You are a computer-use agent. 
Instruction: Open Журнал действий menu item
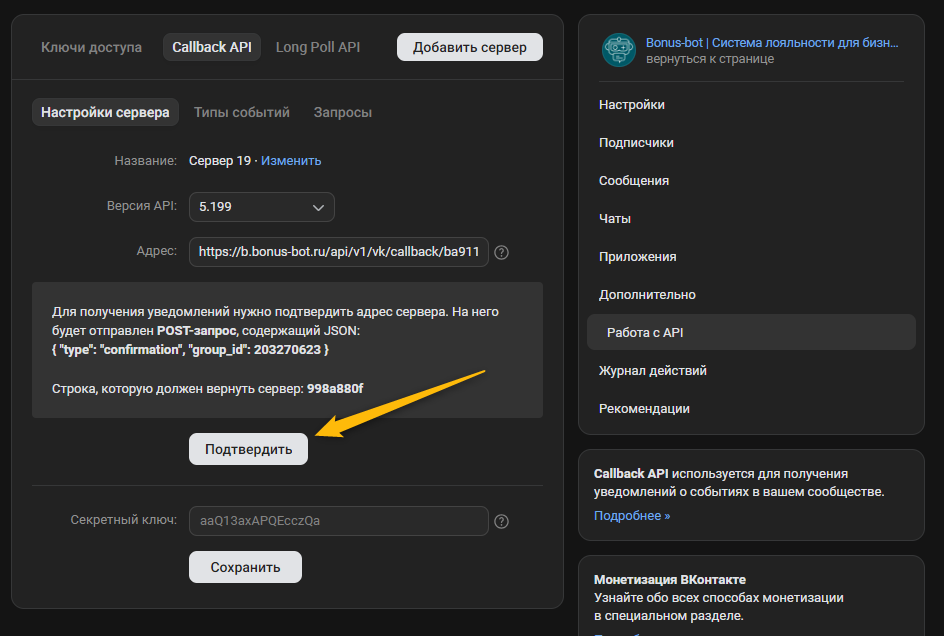(x=653, y=371)
